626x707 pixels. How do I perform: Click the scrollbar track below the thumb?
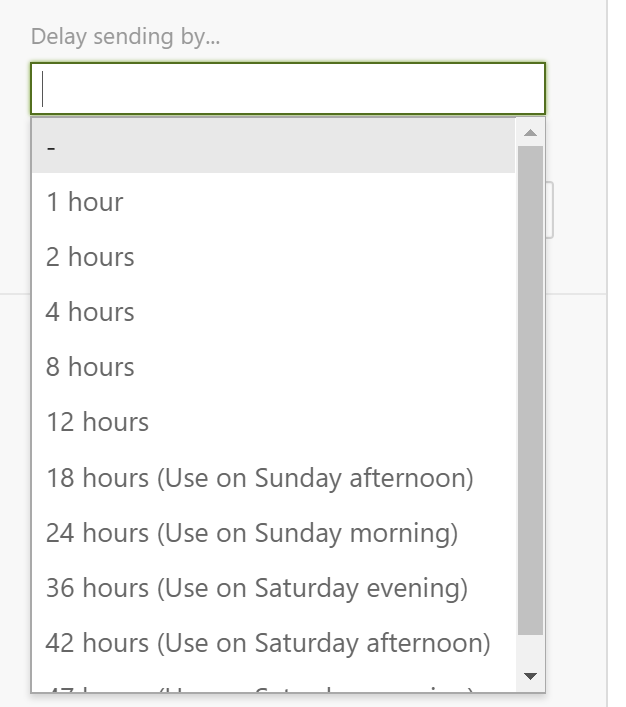pos(530,650)
